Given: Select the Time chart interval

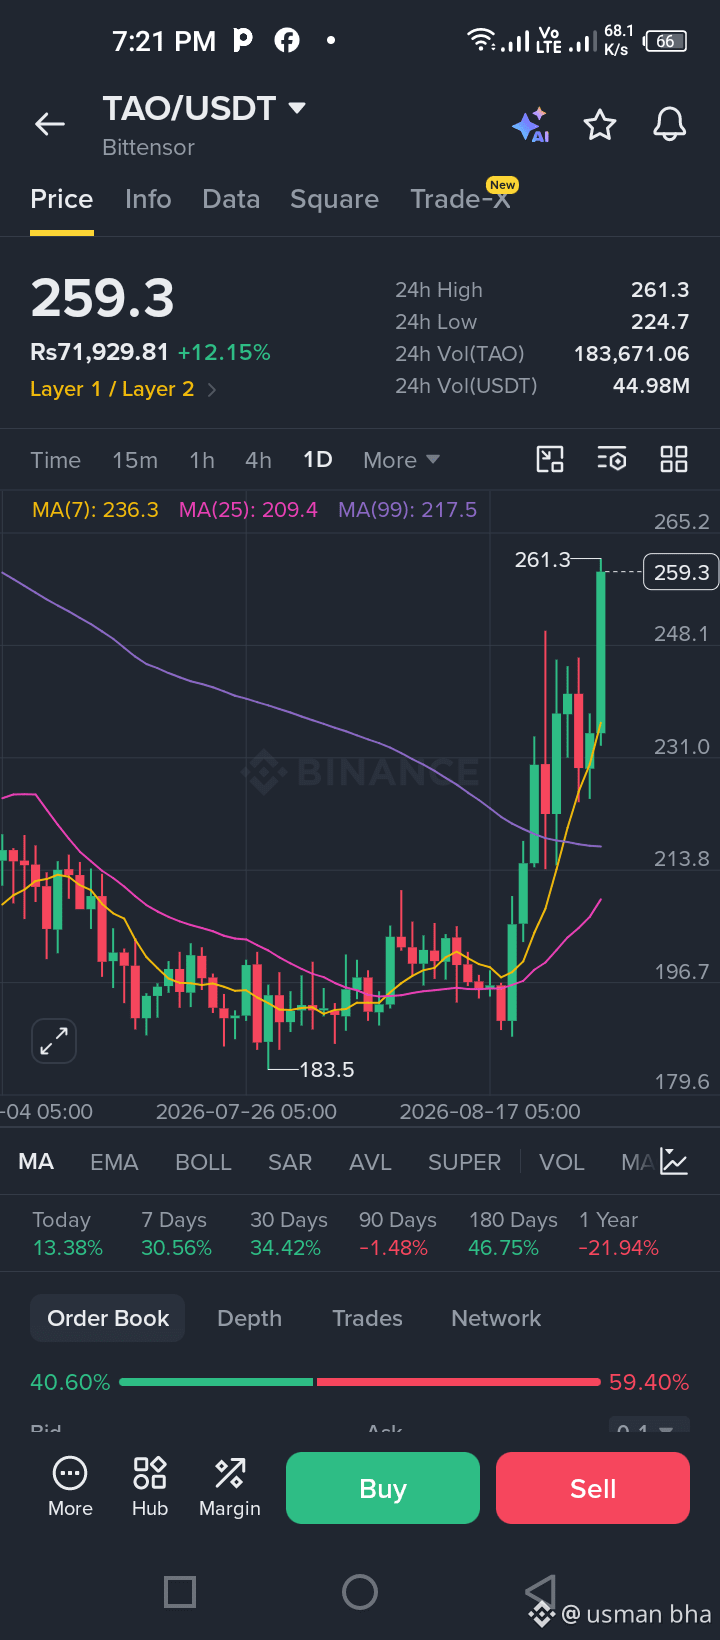Looking at the screenshot, I should pos(55,460).
